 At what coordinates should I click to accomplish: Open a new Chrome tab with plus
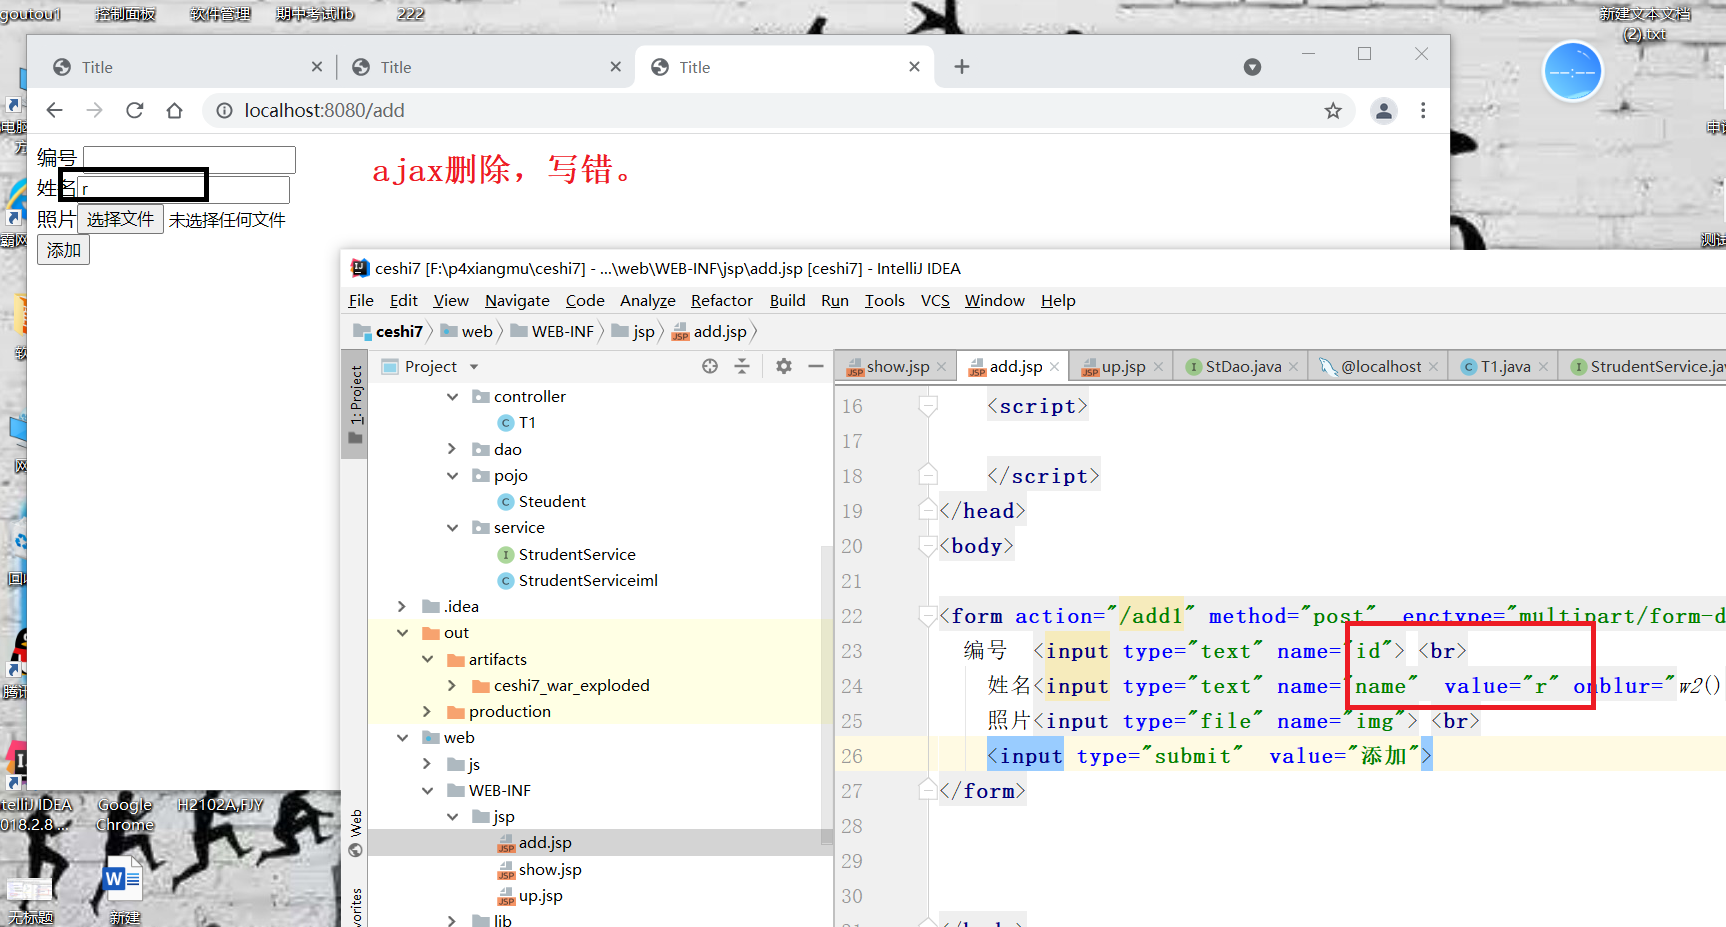pyautogui.click(x=962, y=67)
